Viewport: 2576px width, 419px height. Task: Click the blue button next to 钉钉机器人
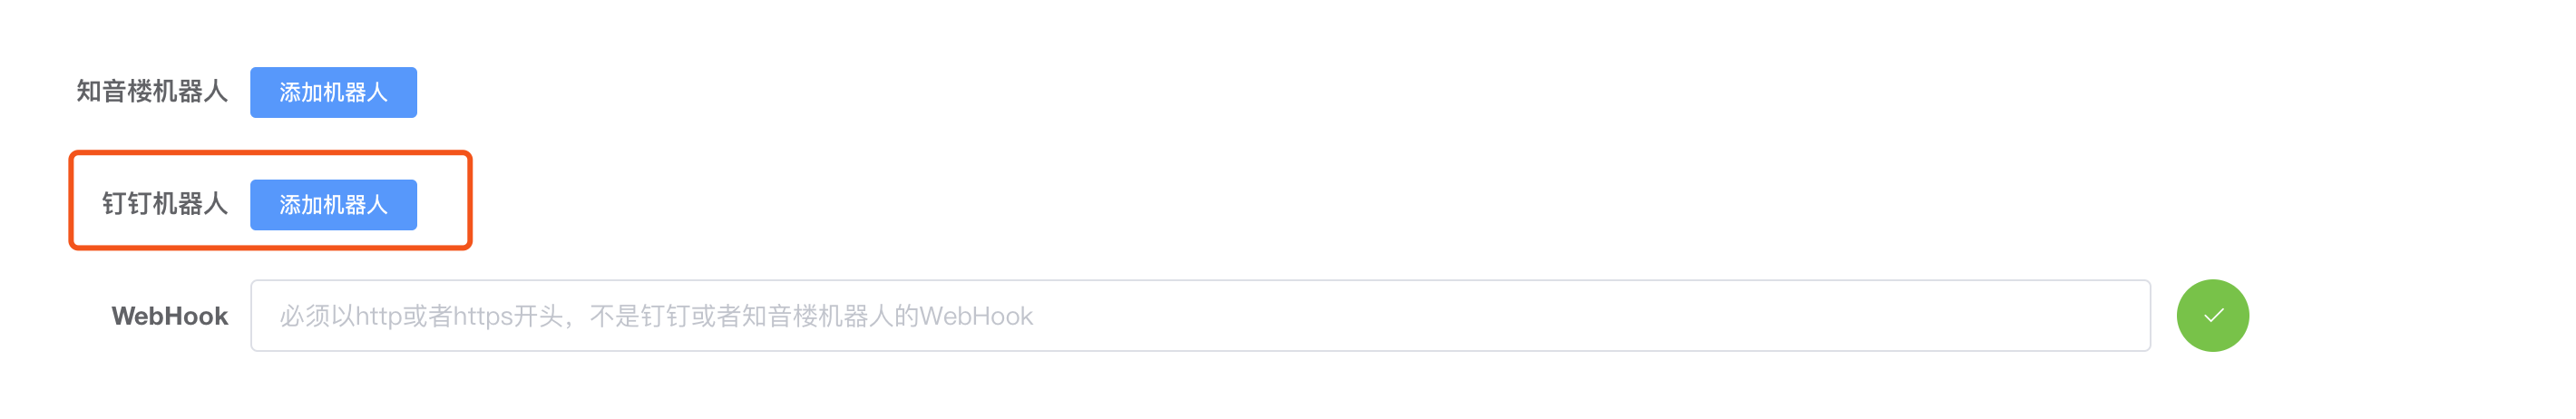point(333,205)
